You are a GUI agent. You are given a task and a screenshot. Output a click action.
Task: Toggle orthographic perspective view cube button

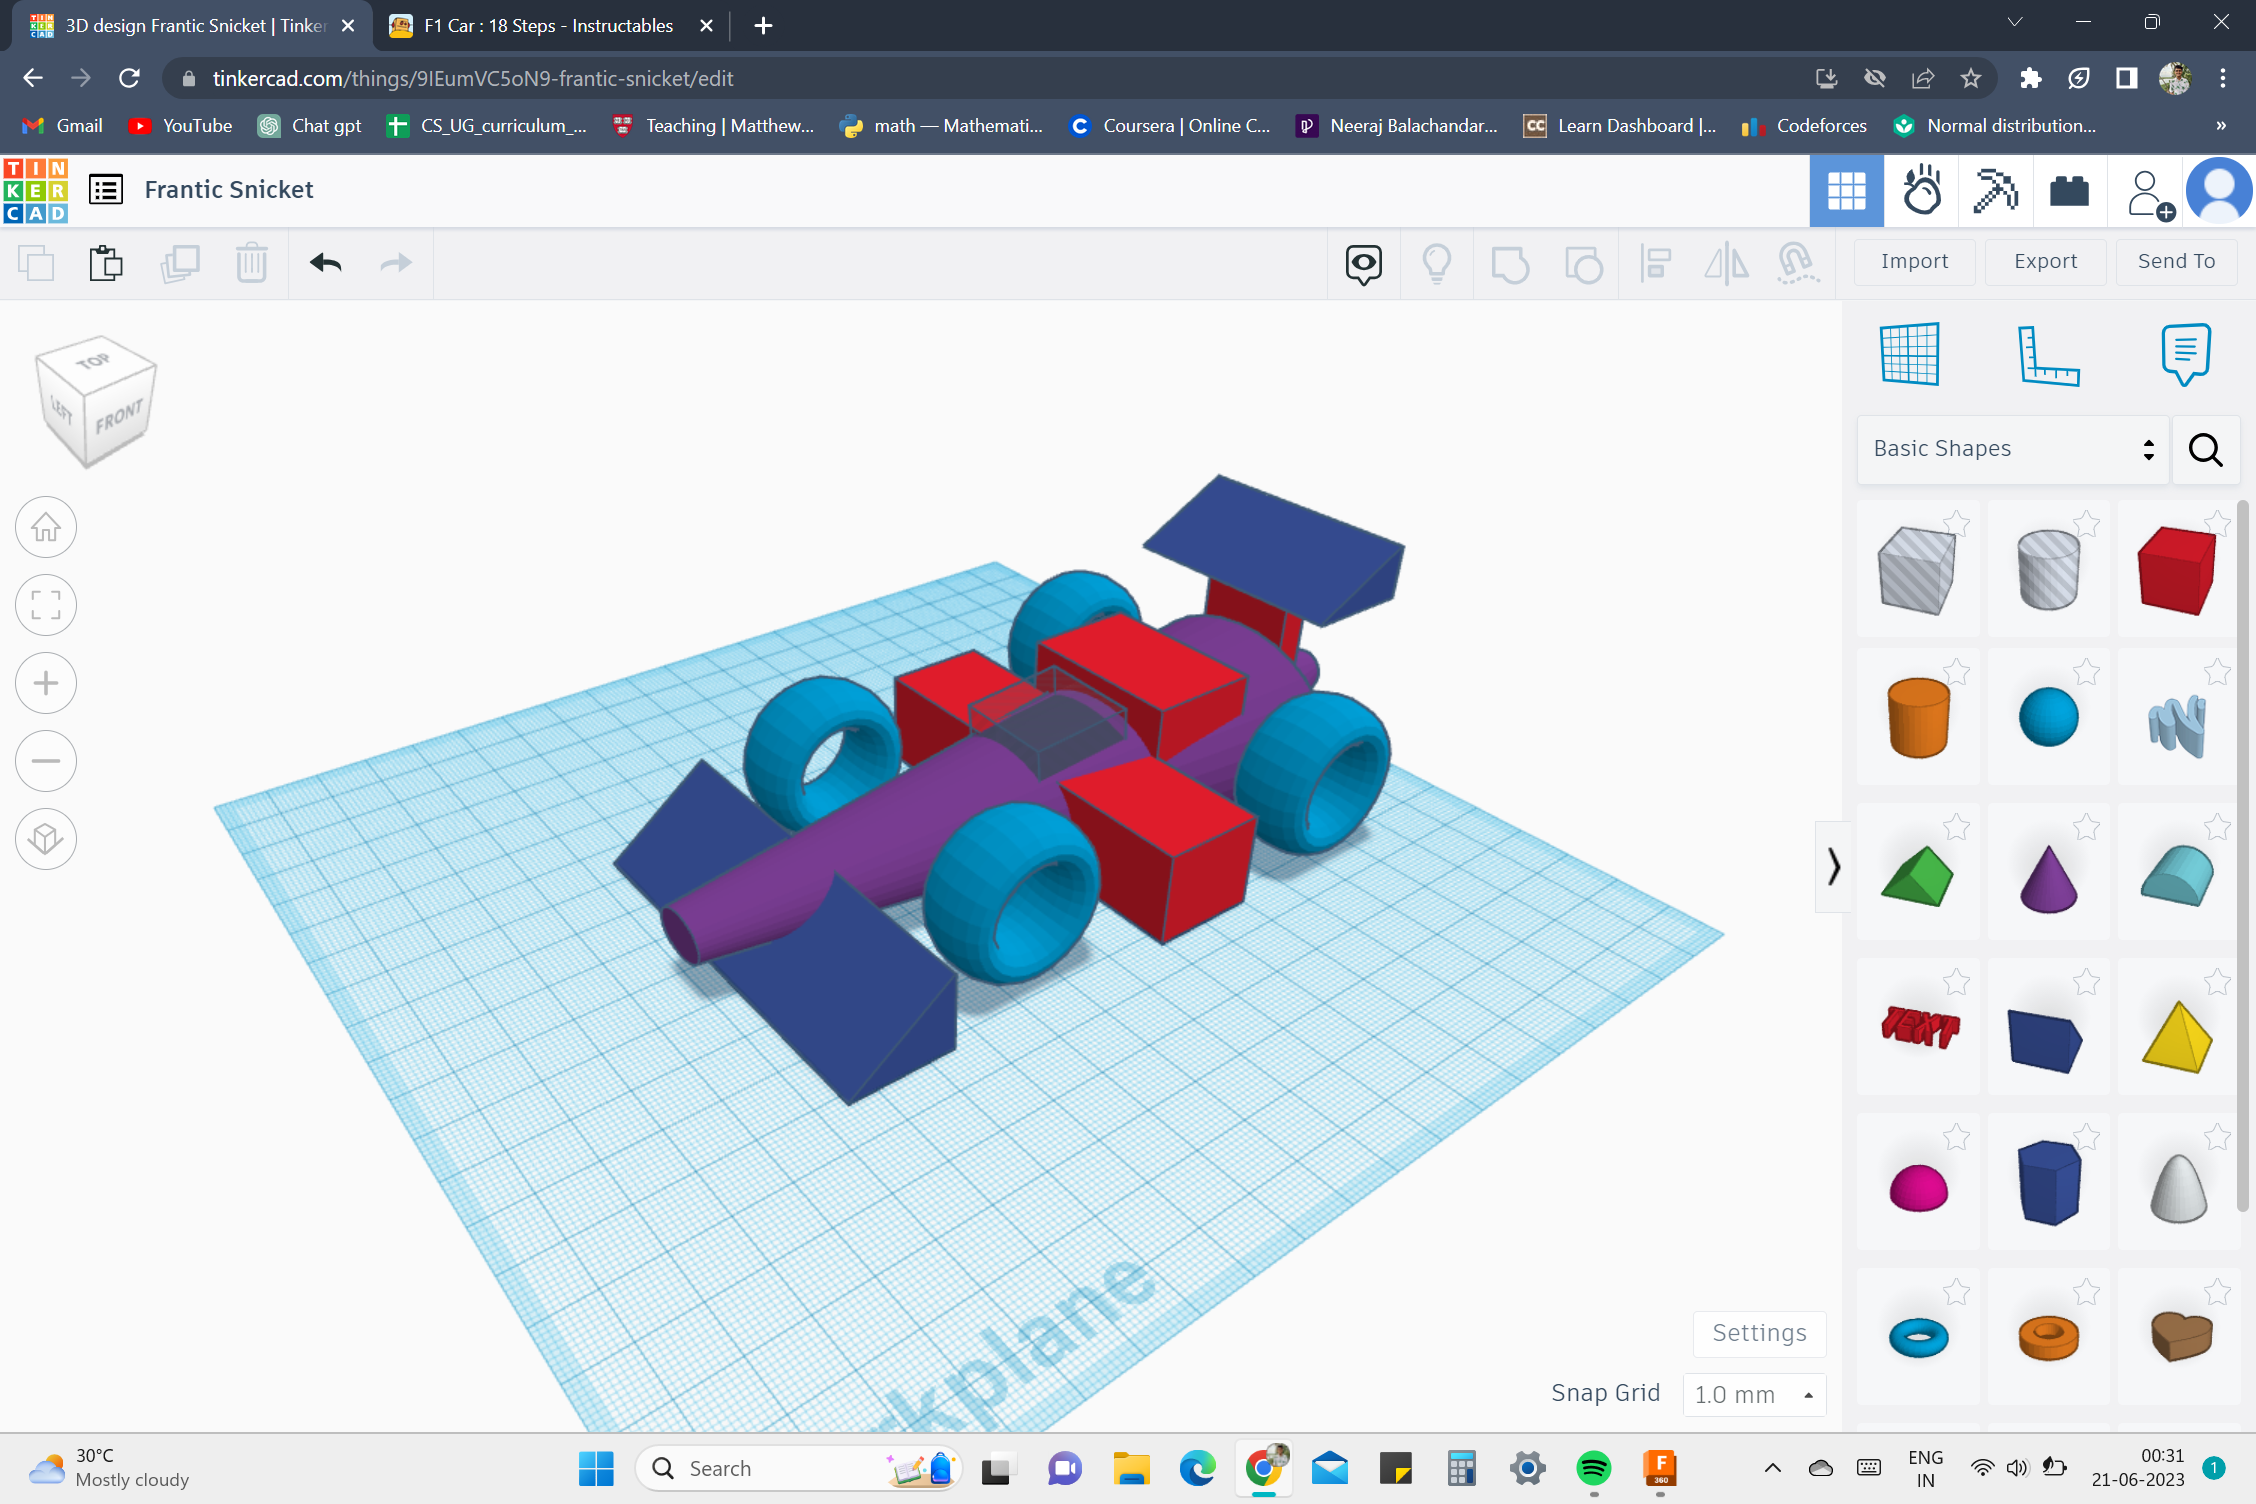point(46,839)
